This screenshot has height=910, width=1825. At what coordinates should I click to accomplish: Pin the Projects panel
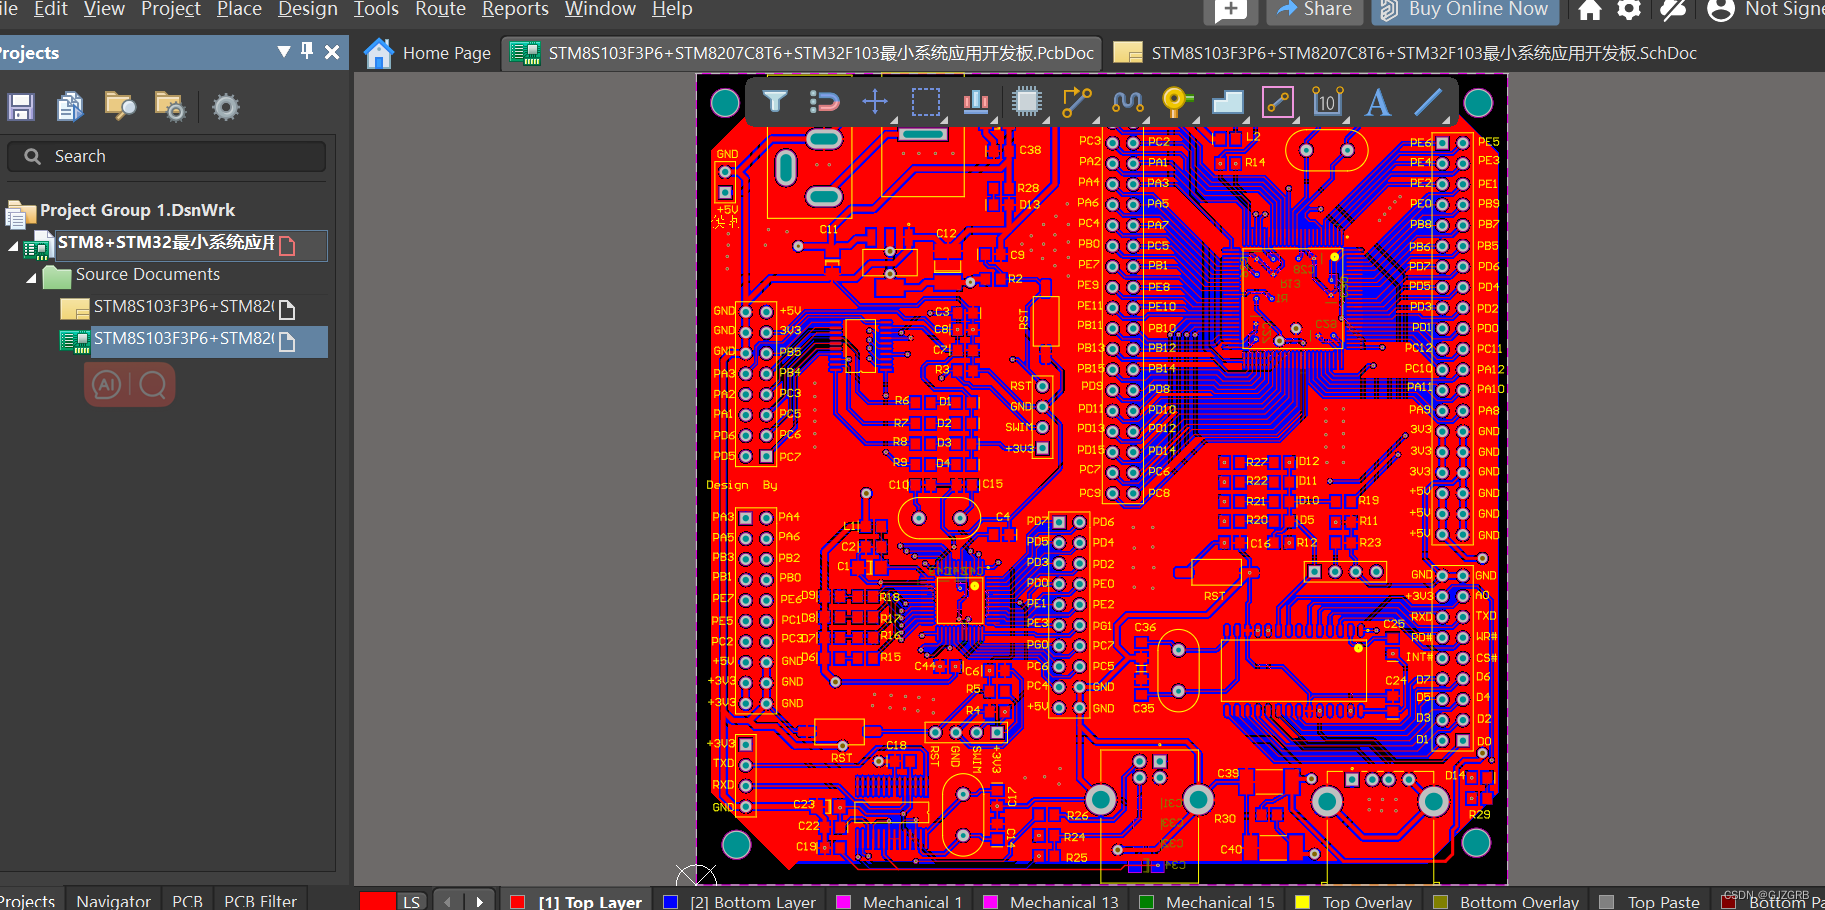[x=307, y=52]
